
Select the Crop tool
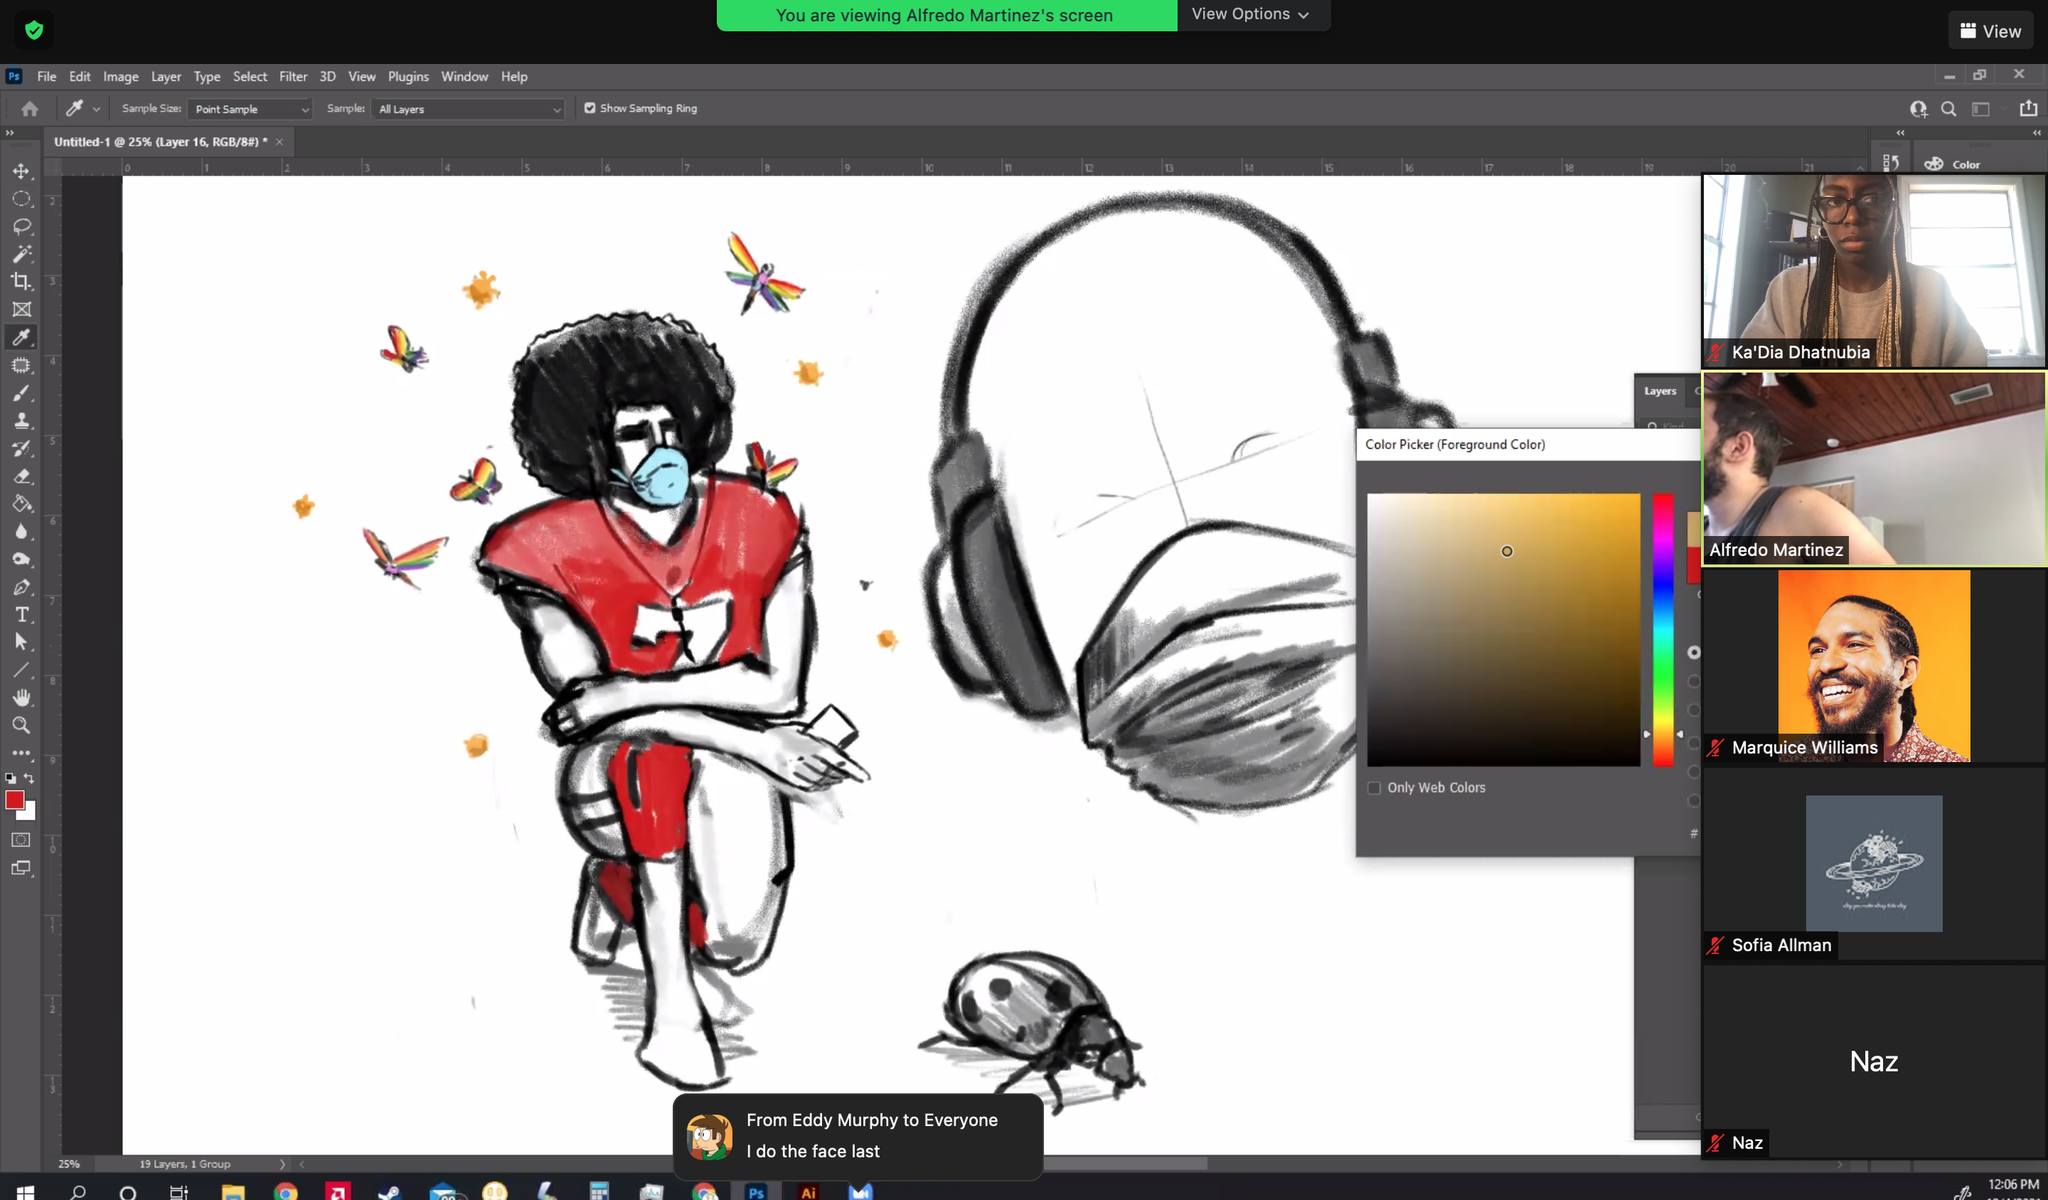pyautogui.click(x=21, y=281)
